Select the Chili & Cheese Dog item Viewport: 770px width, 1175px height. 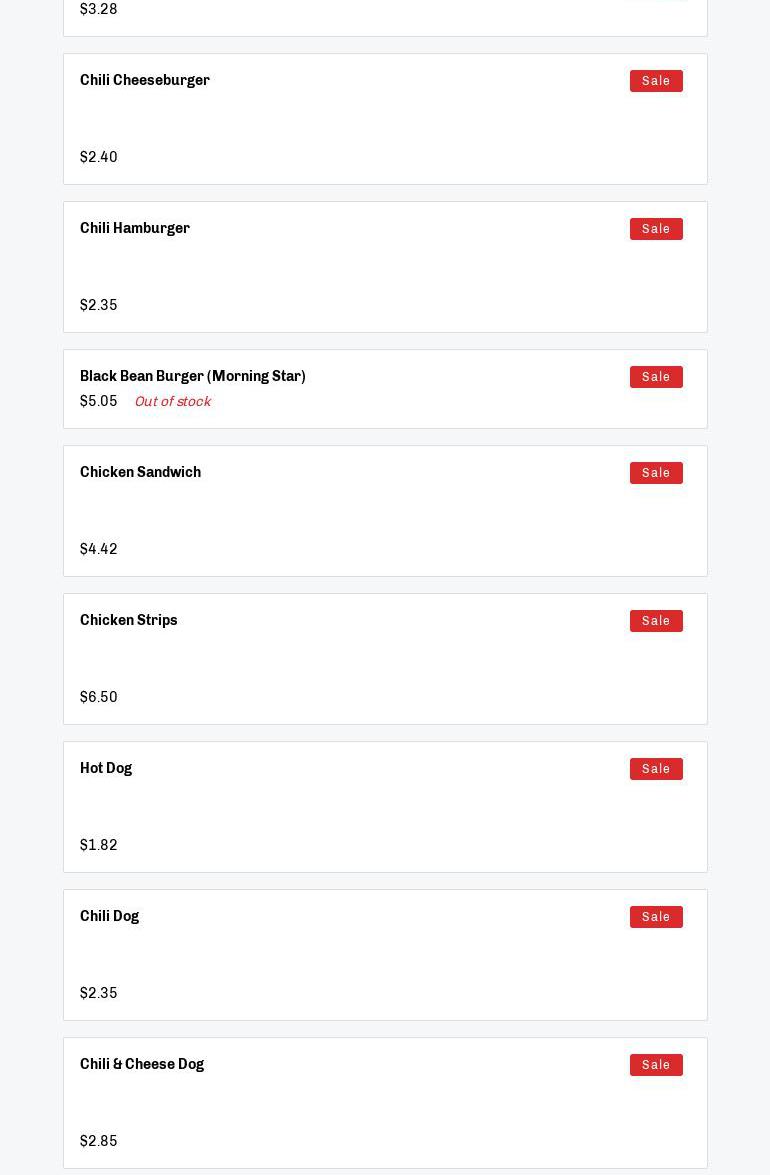pos(142,1065)
